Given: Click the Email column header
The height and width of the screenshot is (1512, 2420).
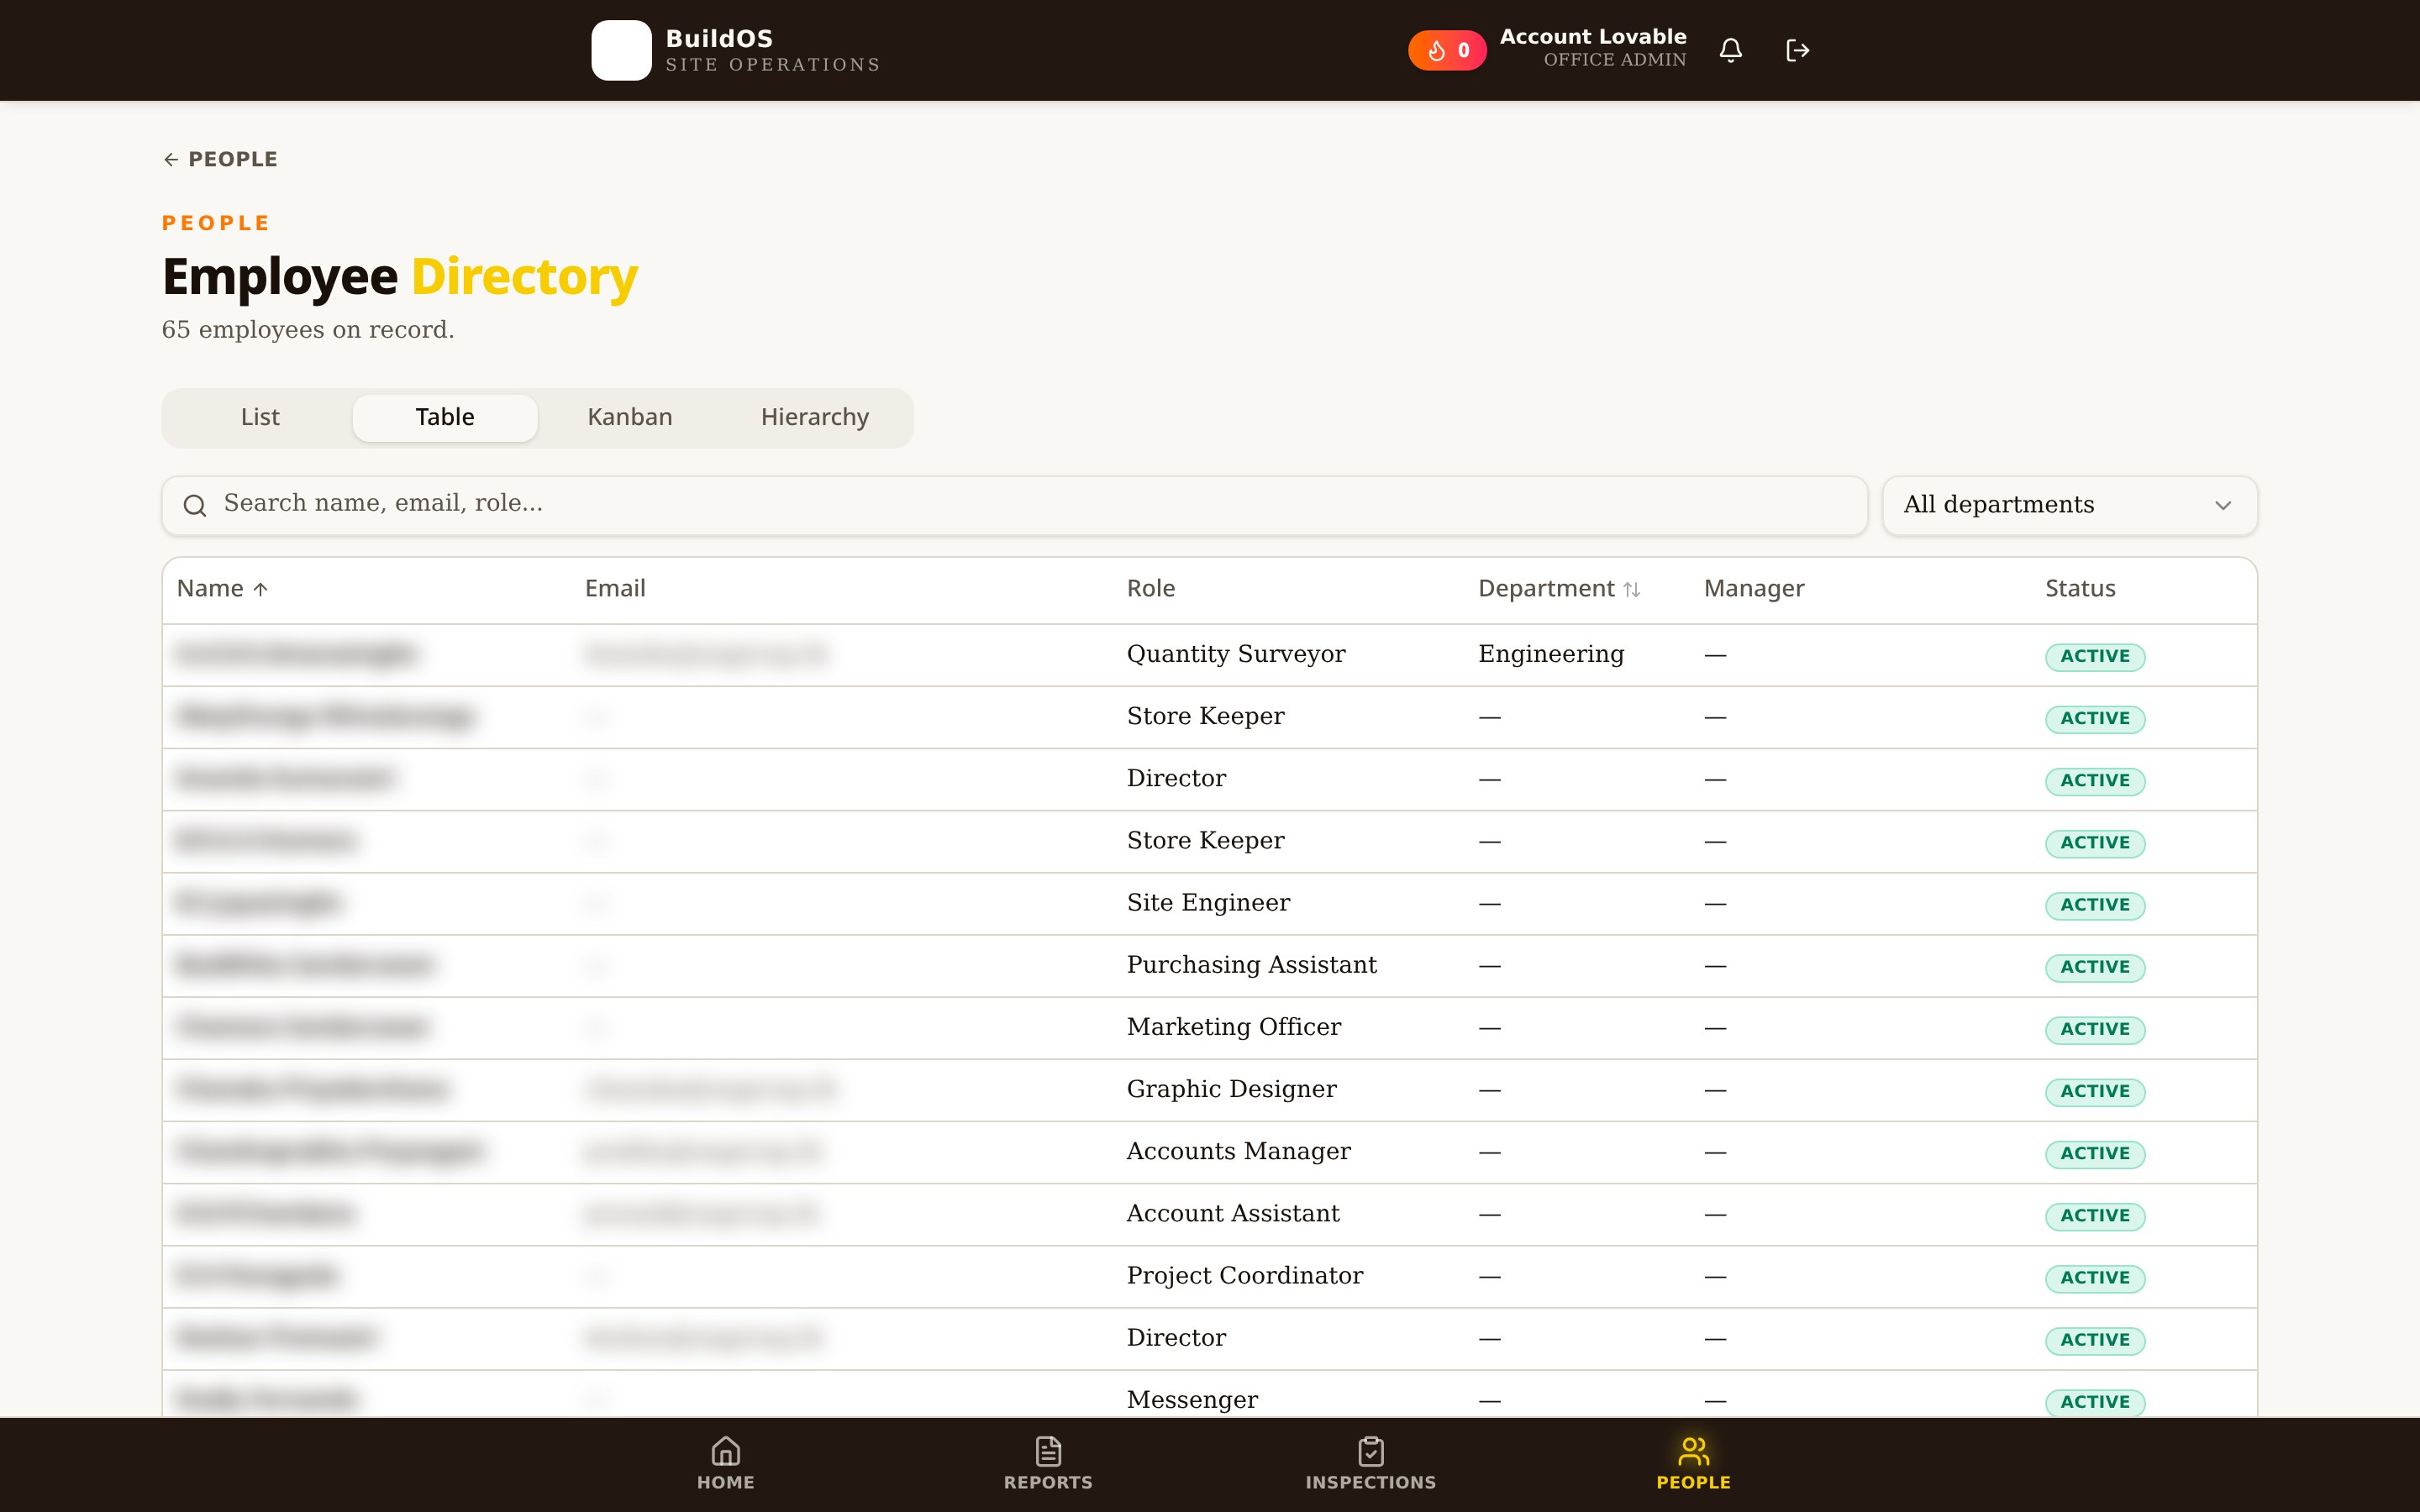Looking at the screenshot, I should pos(615,589).
